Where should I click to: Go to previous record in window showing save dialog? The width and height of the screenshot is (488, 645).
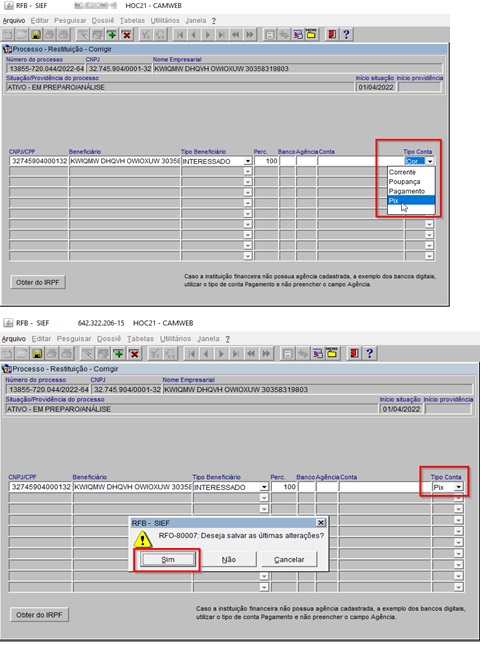[206, 353]
